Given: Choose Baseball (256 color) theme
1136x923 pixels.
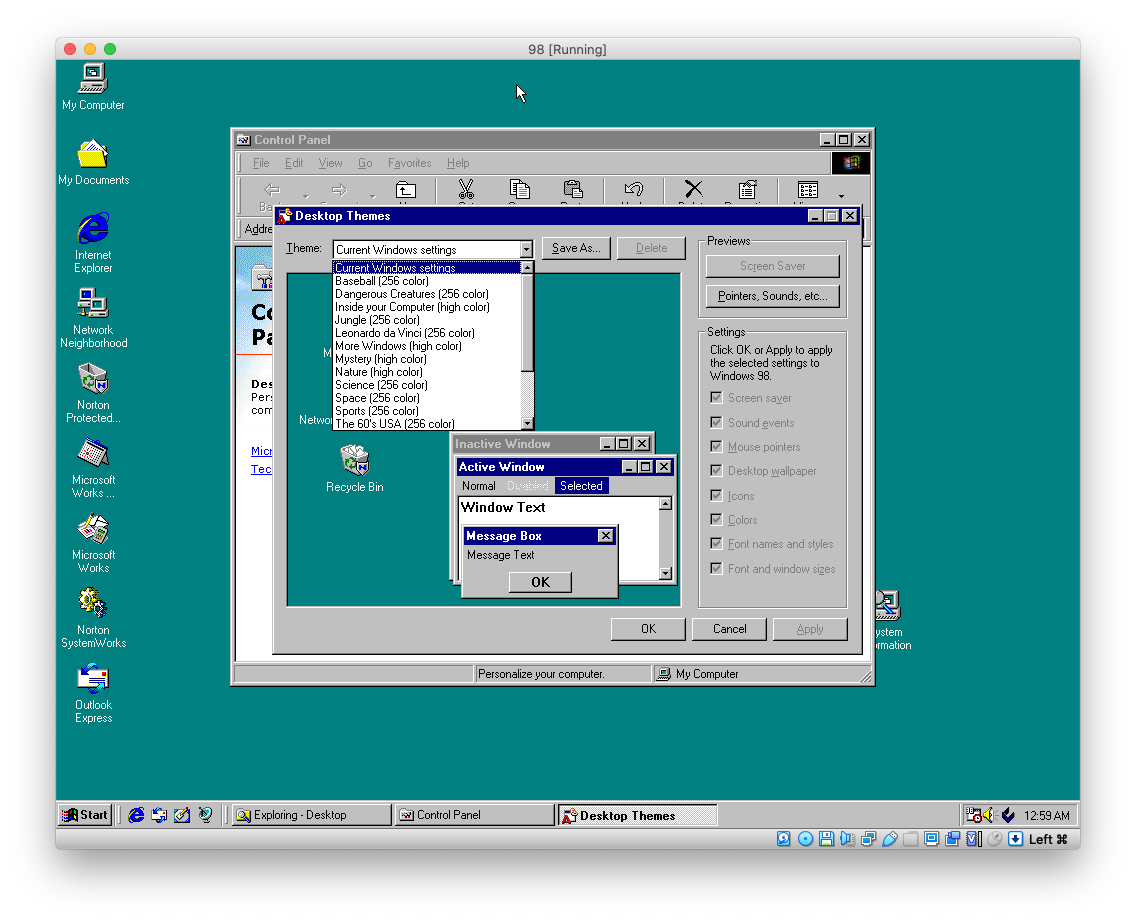Looking at the screenshot, I should [x=426, y=281].
